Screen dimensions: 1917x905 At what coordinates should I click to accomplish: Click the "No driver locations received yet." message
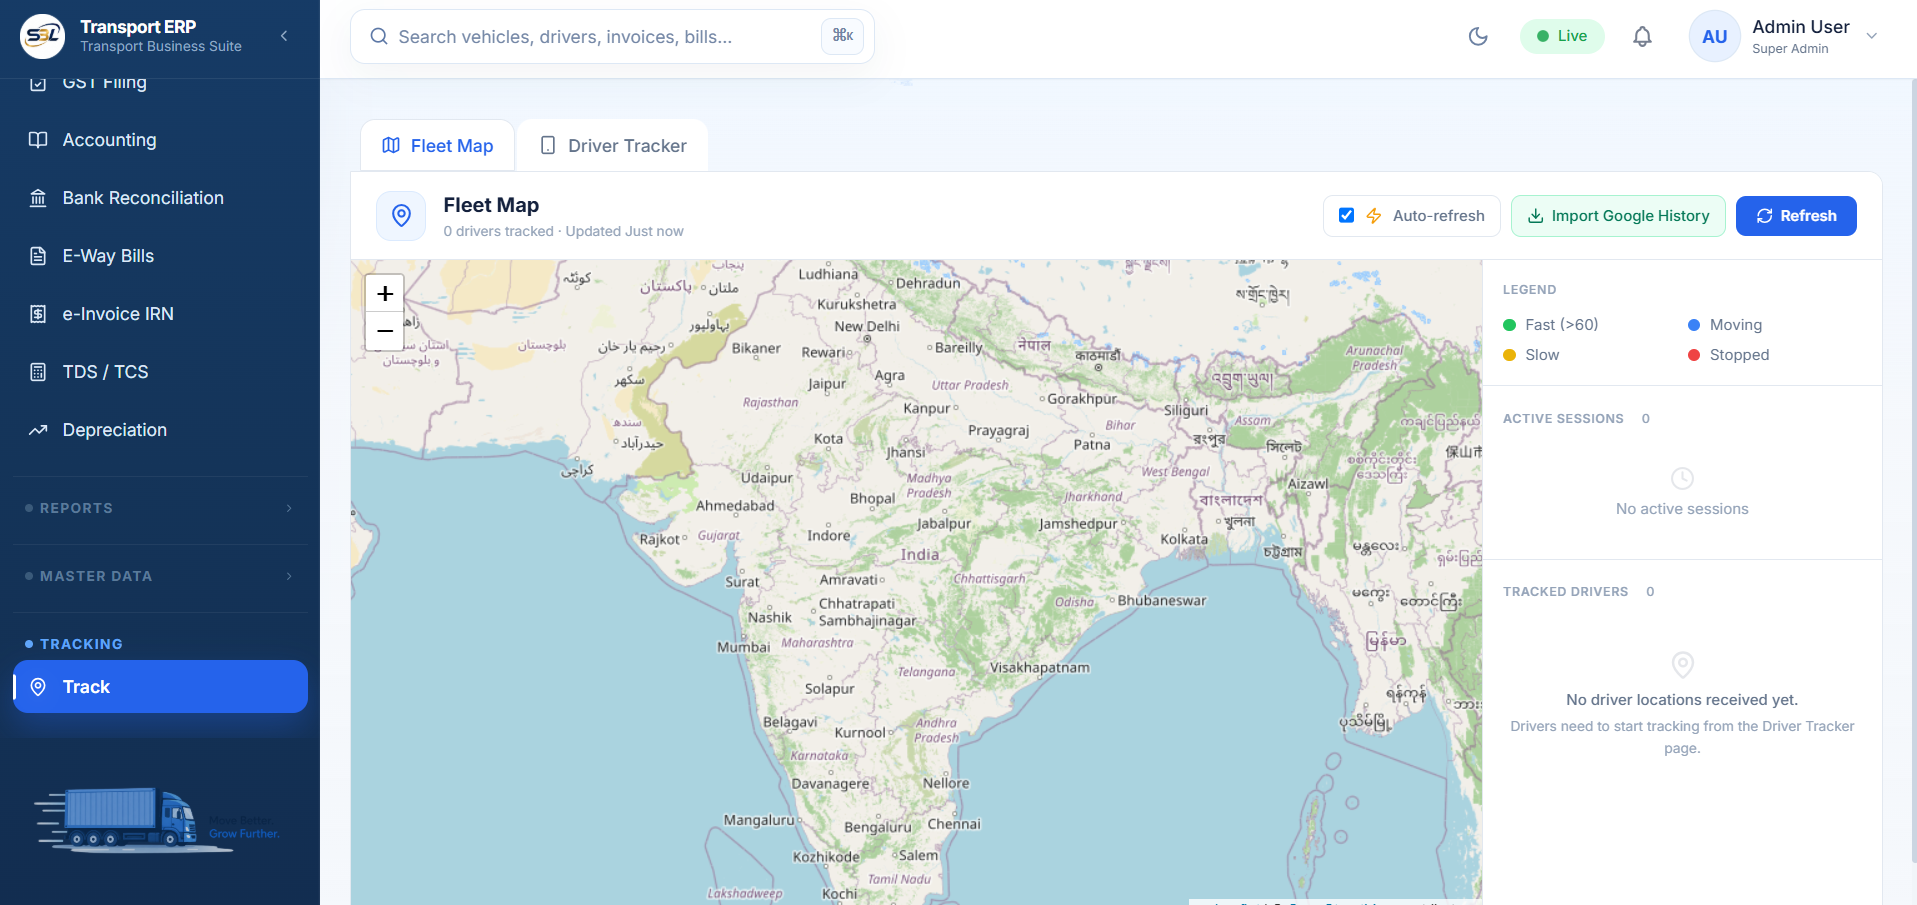click(1682, 700)
